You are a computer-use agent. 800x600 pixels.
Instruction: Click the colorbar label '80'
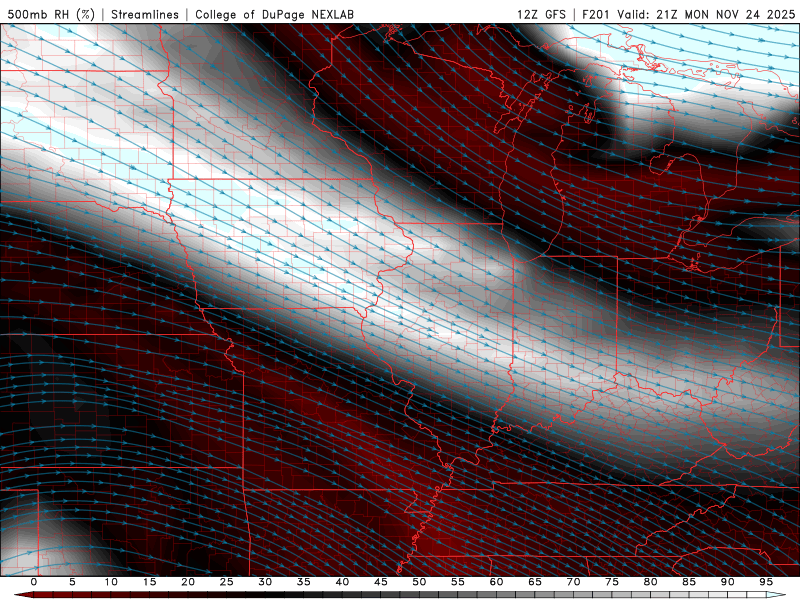[650, 582]
